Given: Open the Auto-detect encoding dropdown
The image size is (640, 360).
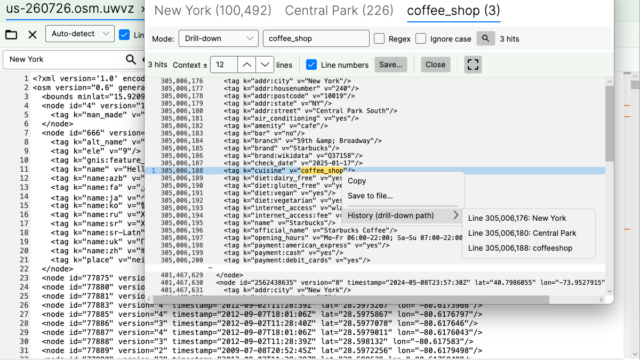Looking at the screenshot, I should [80, 33].
